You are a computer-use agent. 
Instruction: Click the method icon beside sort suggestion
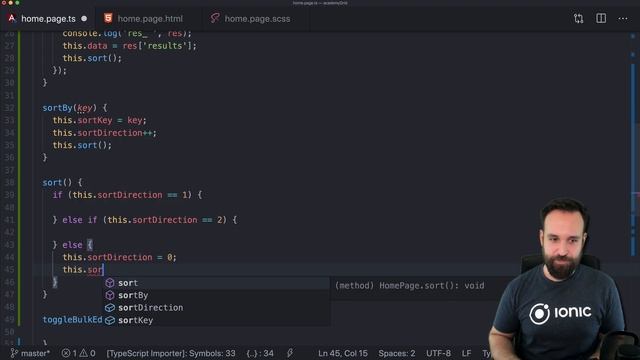pos(110,283)
